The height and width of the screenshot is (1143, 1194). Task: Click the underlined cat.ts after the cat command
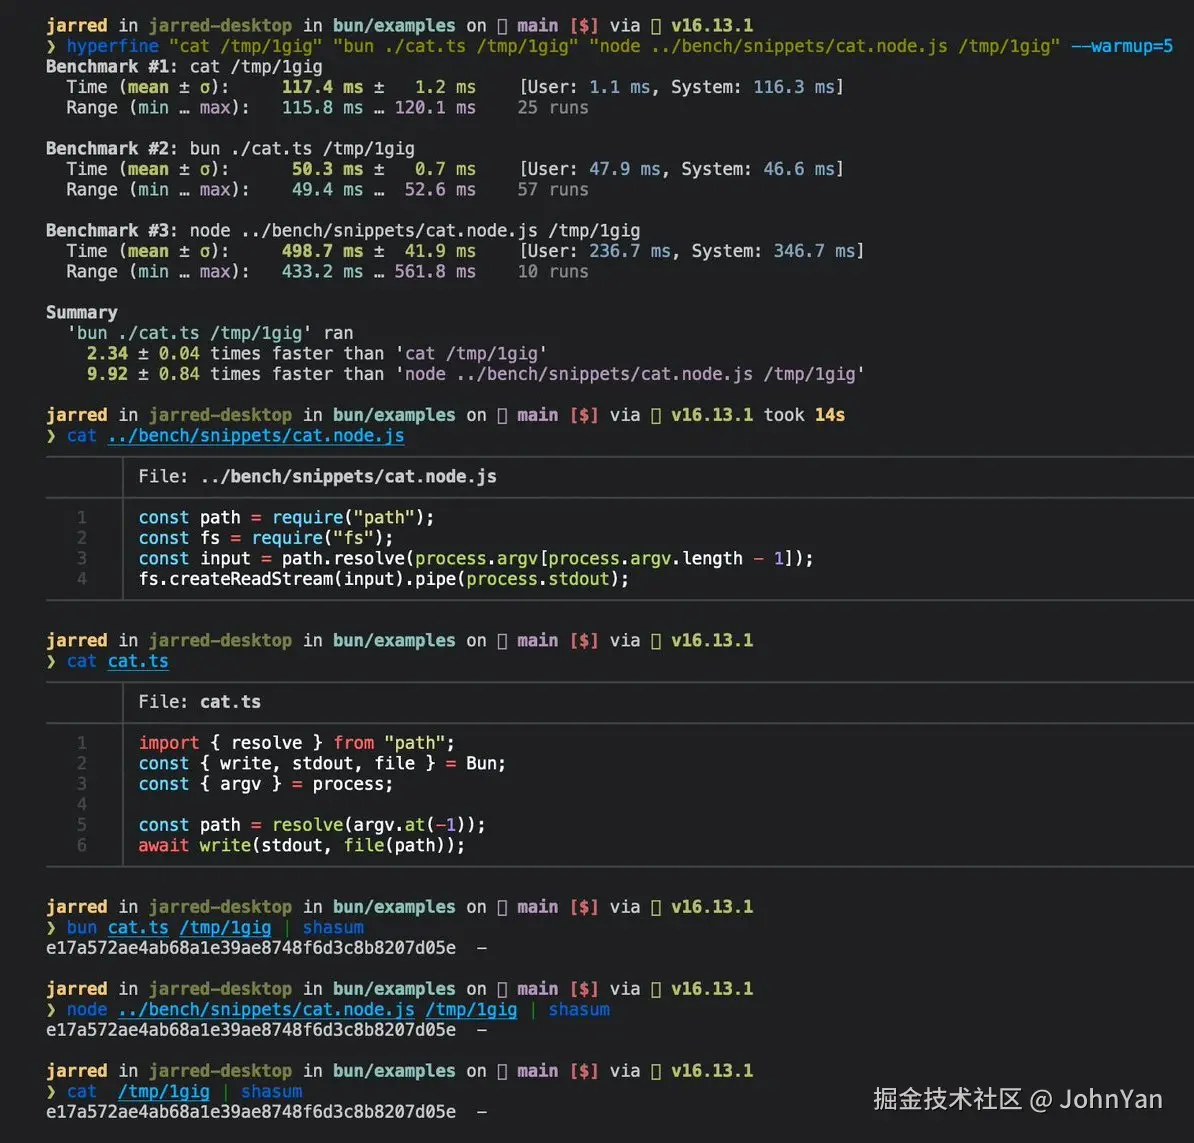(x=138, y=661)
